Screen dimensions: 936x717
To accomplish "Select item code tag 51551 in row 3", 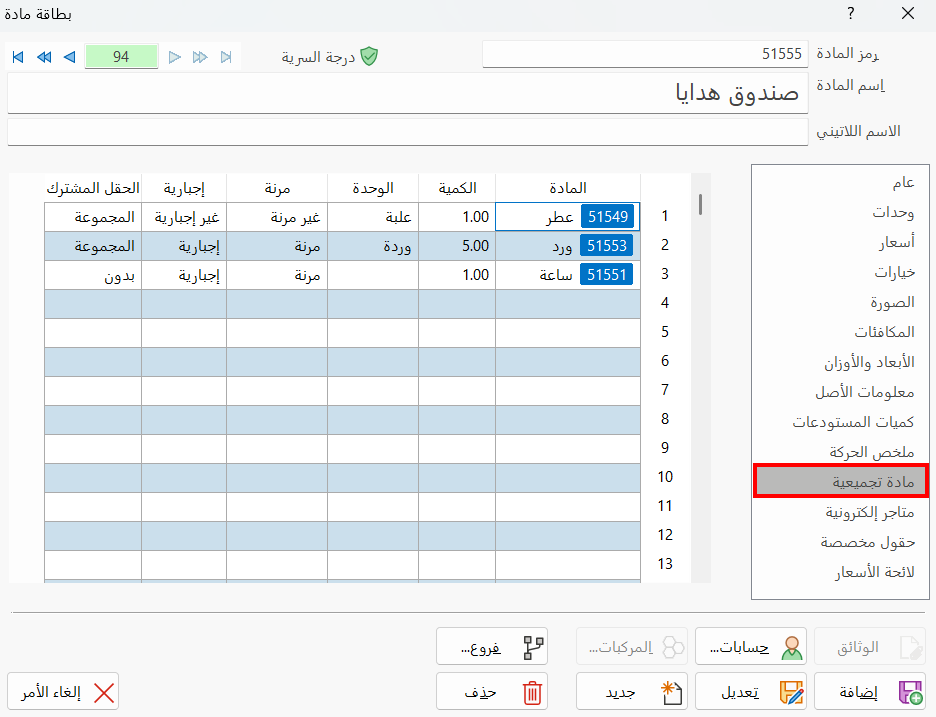I will click(x=606, y=275).
